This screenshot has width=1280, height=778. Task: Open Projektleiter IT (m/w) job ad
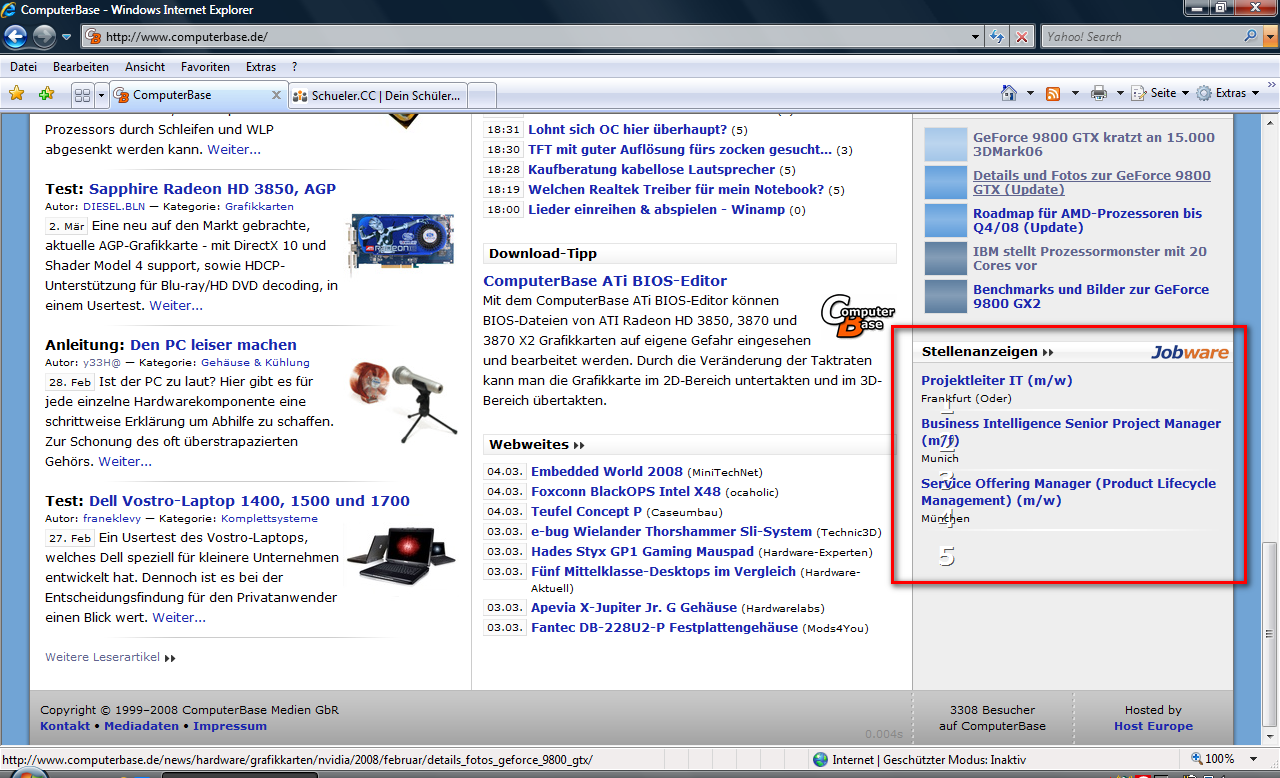(996, 381)
